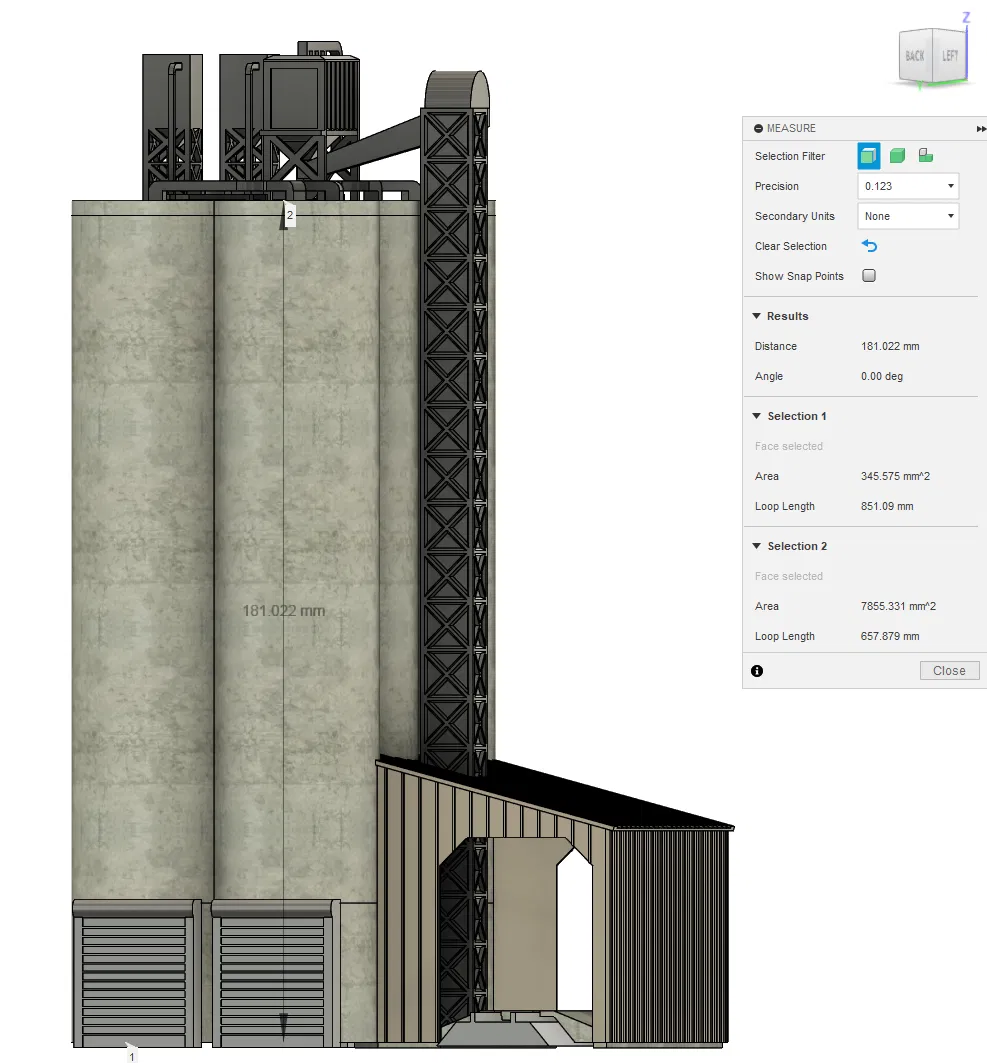Click Selection 2 loop length 657.879 mm

coord(890,637)
